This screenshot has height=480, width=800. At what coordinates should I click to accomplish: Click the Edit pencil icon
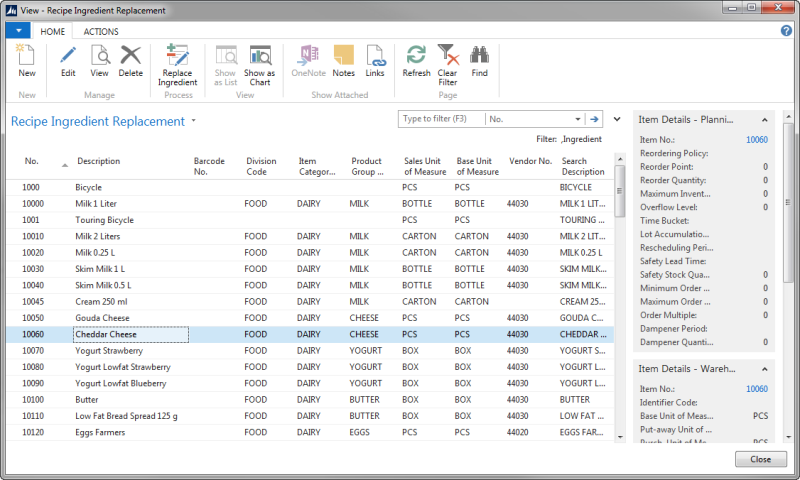[68, 61]
